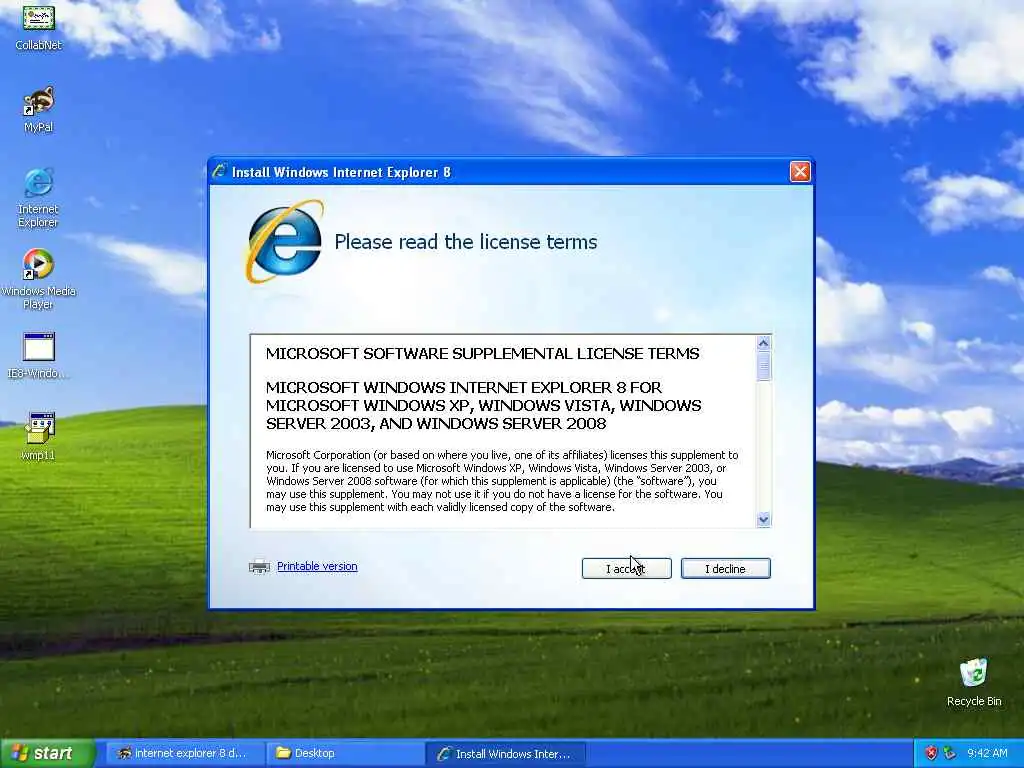The width and height of the screenshot is (1024, 768).
Task: Switch to the Desktop folder taskbar item
Action: pyautogui.click(x=344, y=754)
